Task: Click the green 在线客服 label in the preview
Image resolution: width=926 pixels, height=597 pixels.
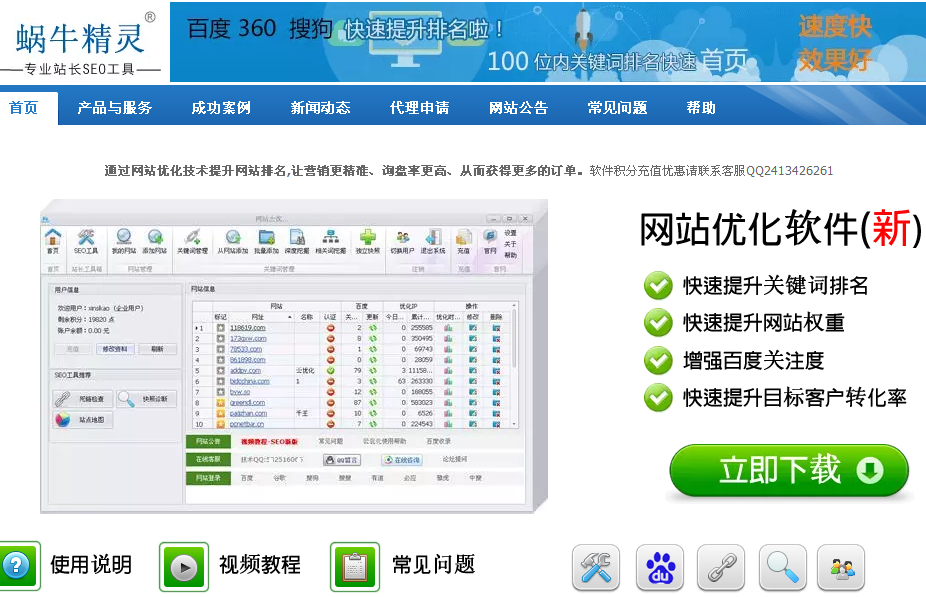Action: click(208, 459)
